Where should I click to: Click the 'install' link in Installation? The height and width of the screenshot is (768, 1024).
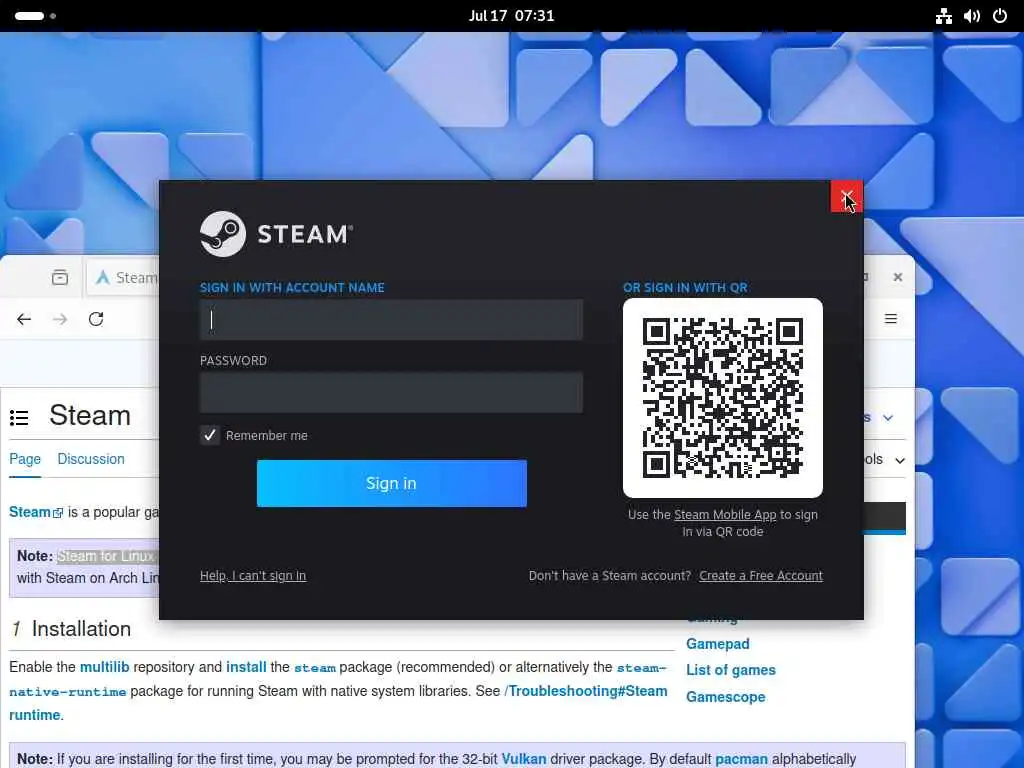[x=246, y=667]
